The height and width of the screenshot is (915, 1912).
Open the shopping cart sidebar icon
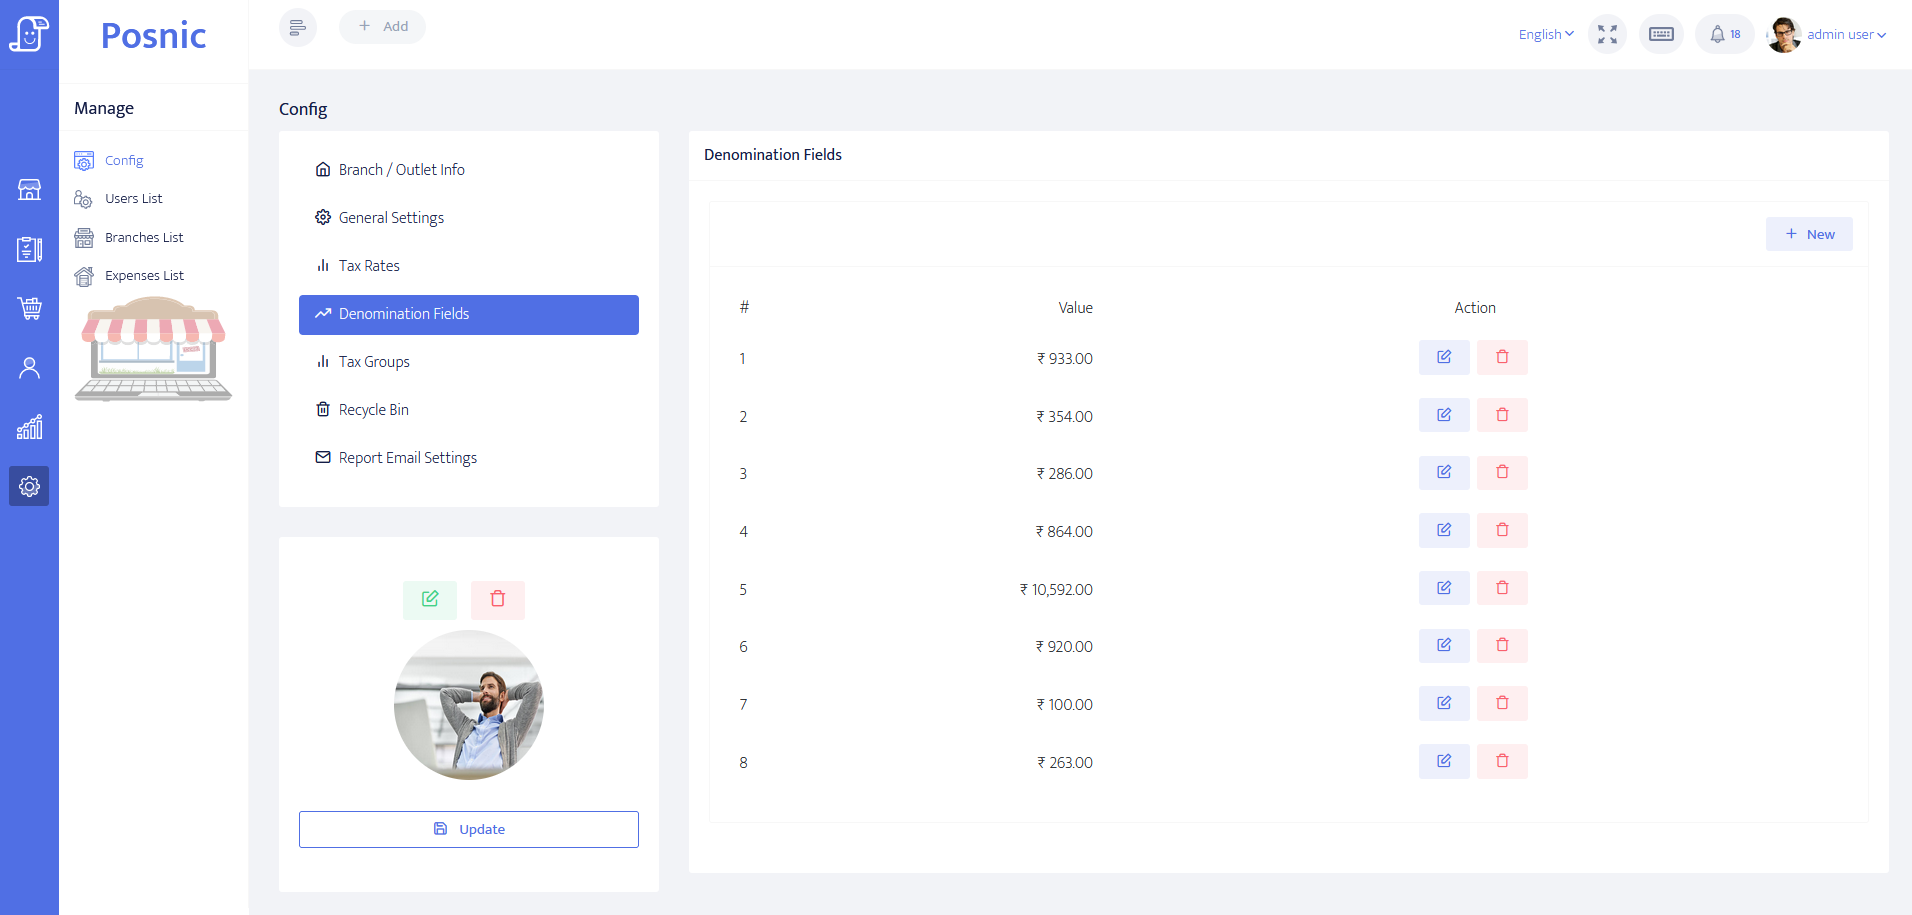point(30,308)
